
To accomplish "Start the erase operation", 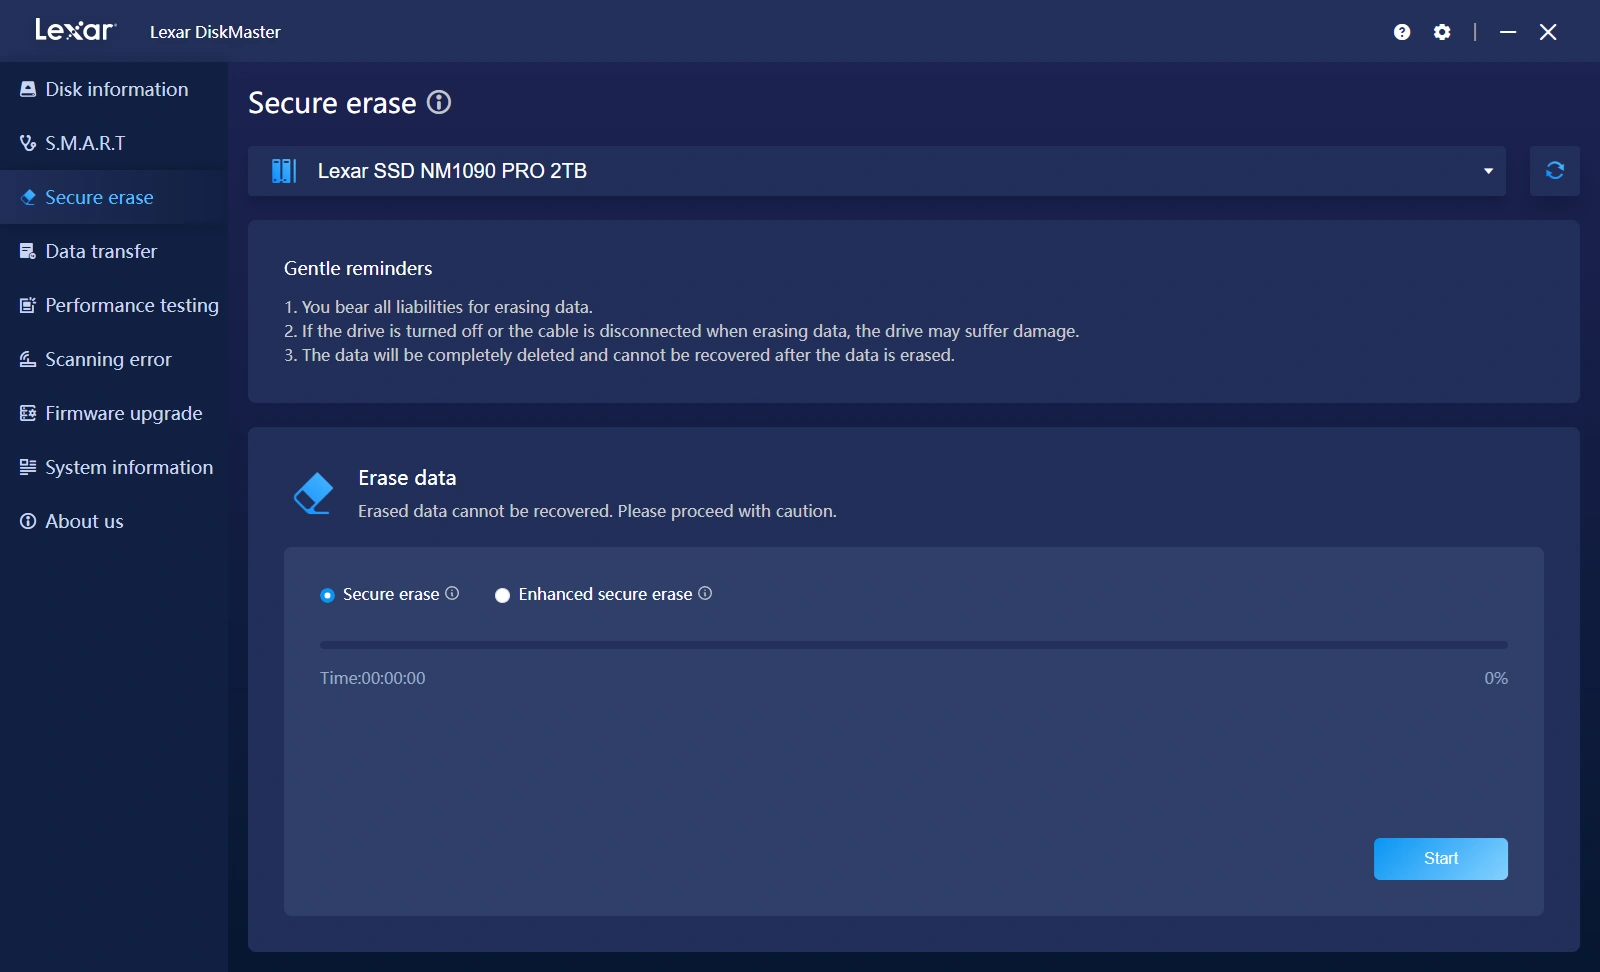I will pos(1441,859).
